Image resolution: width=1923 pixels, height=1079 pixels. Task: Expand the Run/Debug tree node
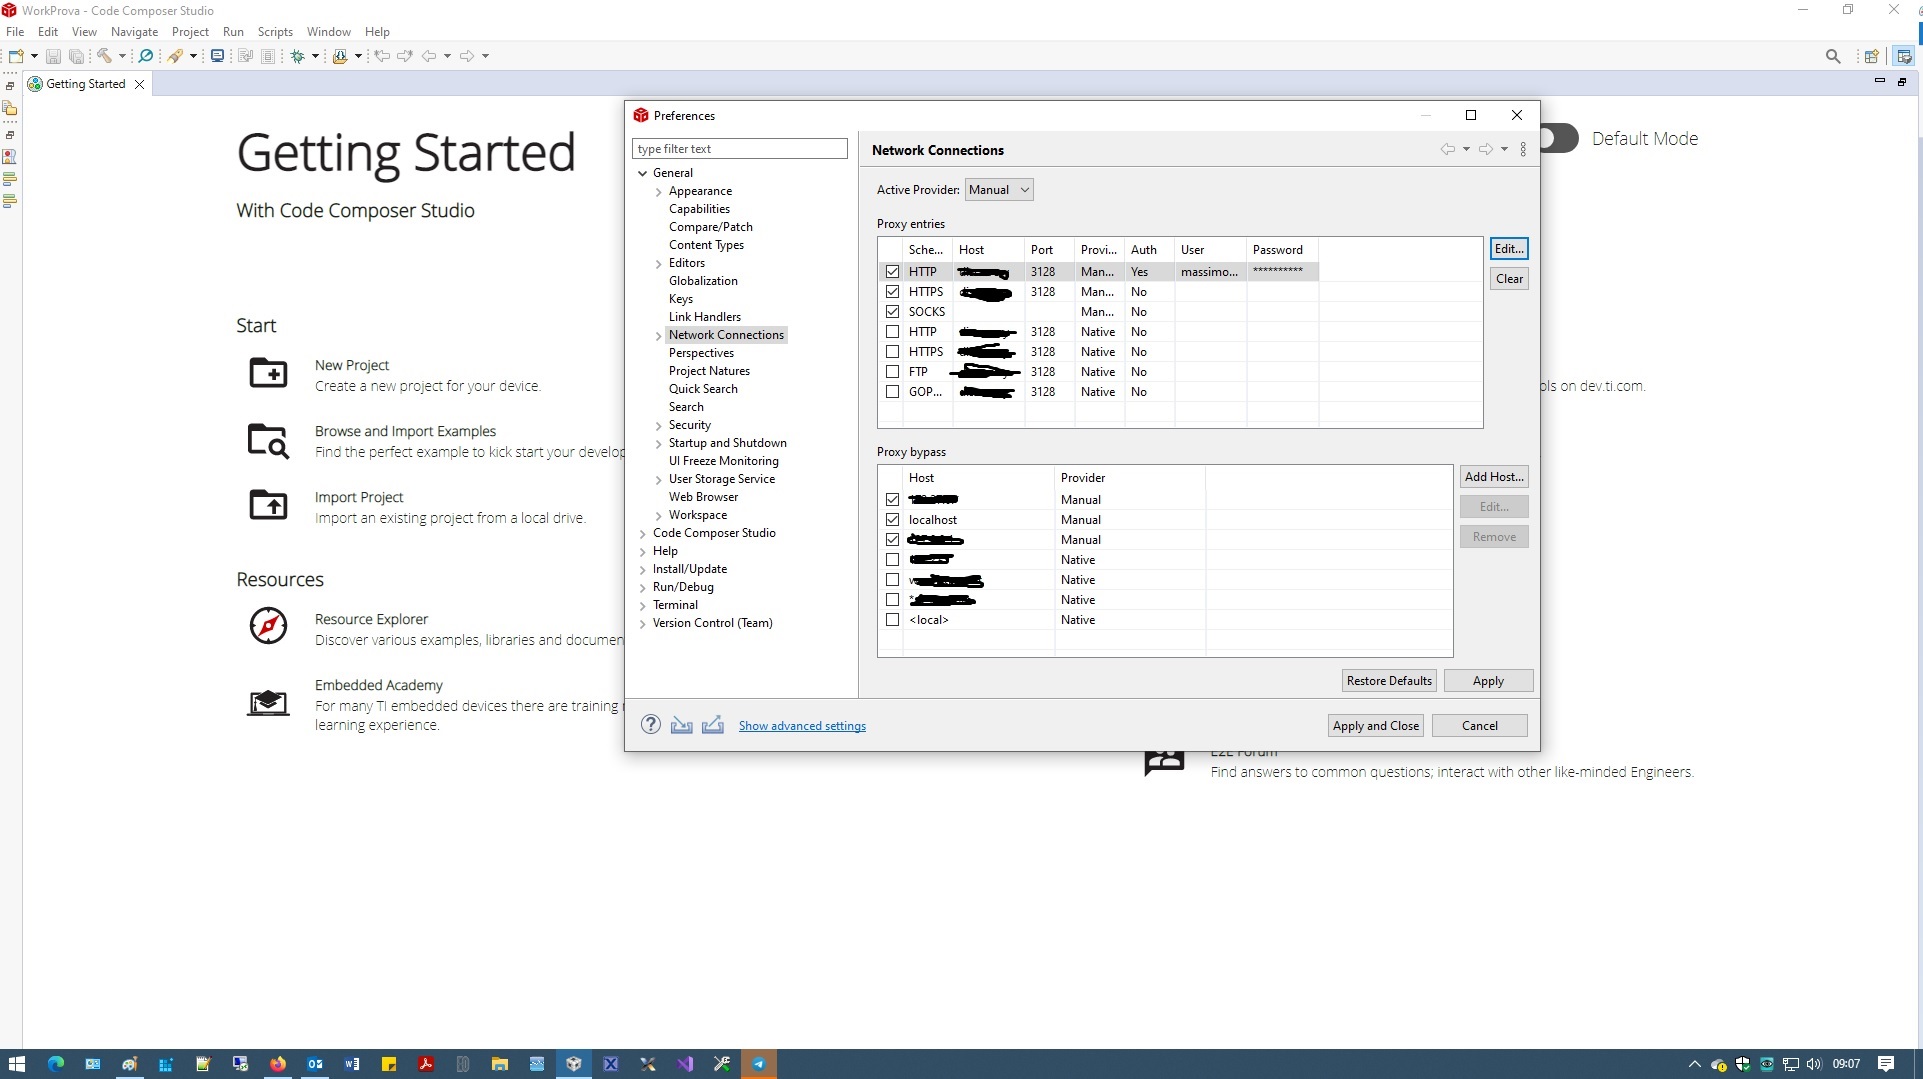click(x=643, y=588)
